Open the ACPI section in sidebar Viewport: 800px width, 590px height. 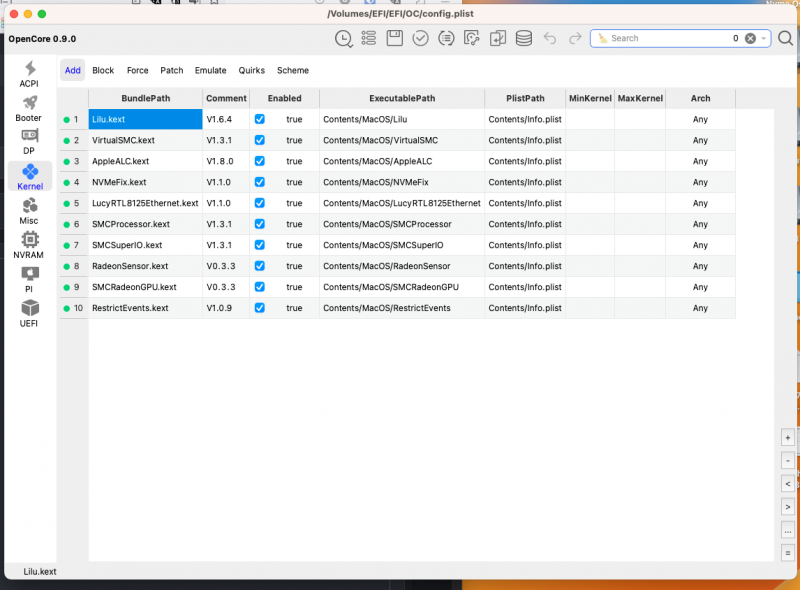point(29,74)
